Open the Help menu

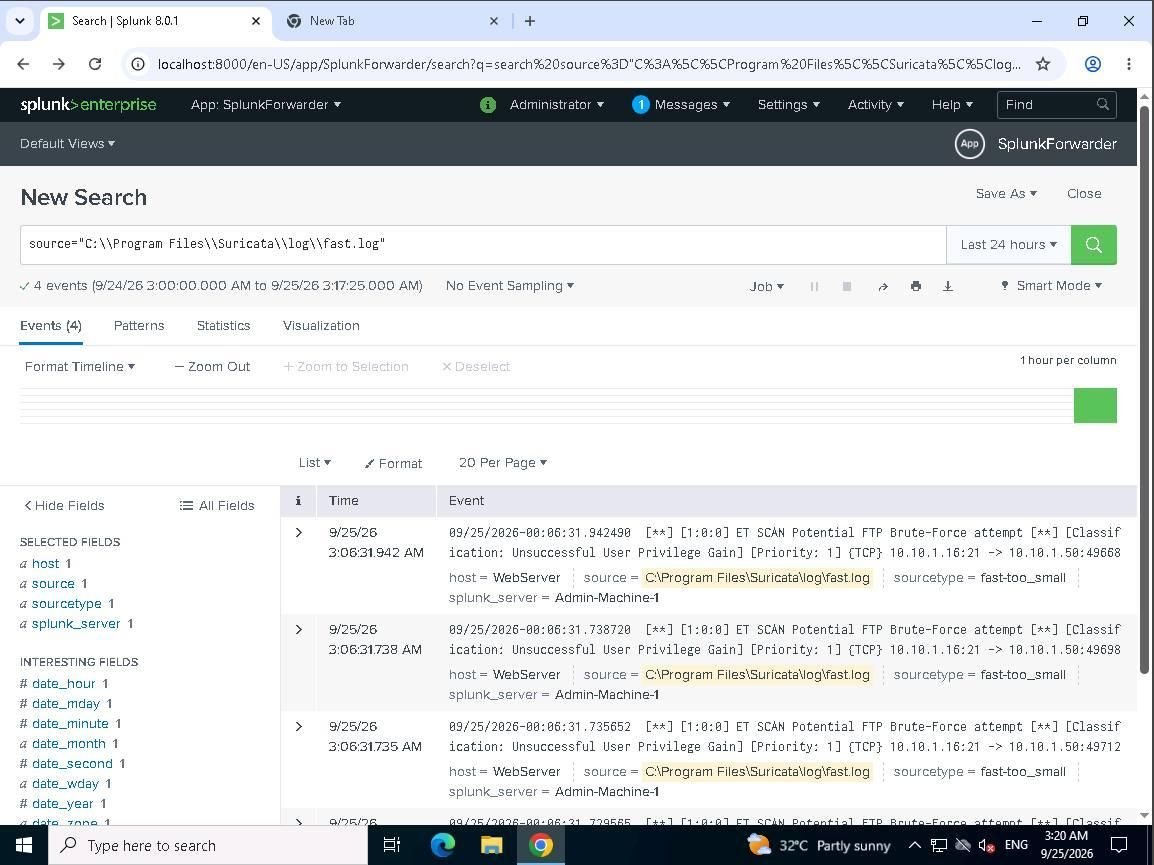[952, 105]
